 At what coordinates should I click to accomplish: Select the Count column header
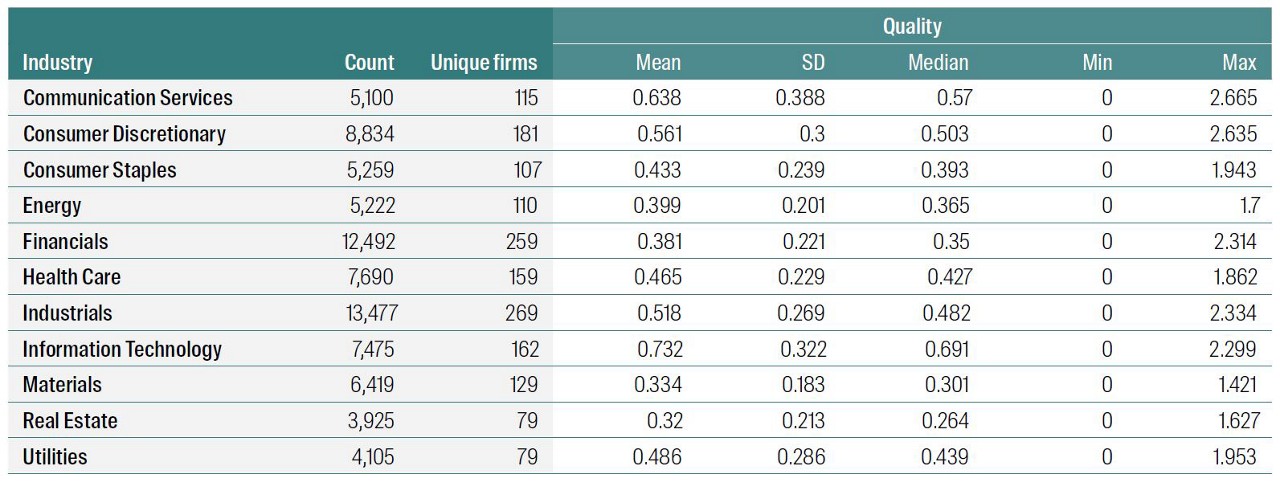[369, 62]
